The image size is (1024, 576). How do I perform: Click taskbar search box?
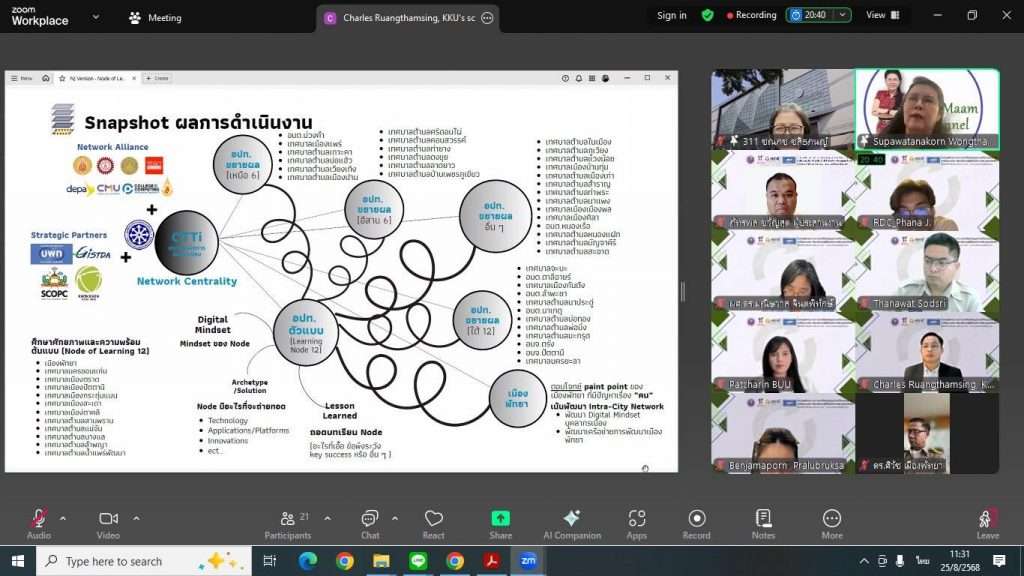click(144, 561)
